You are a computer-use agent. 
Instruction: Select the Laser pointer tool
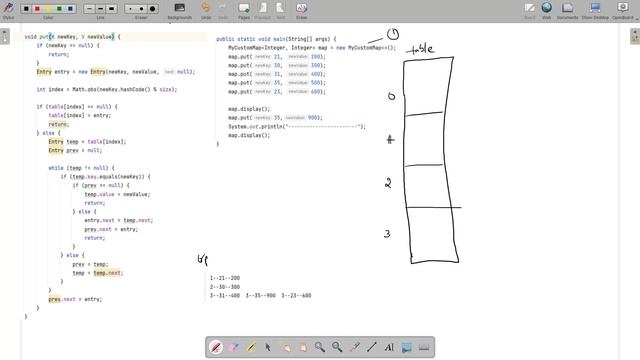[x=354, y=347]
